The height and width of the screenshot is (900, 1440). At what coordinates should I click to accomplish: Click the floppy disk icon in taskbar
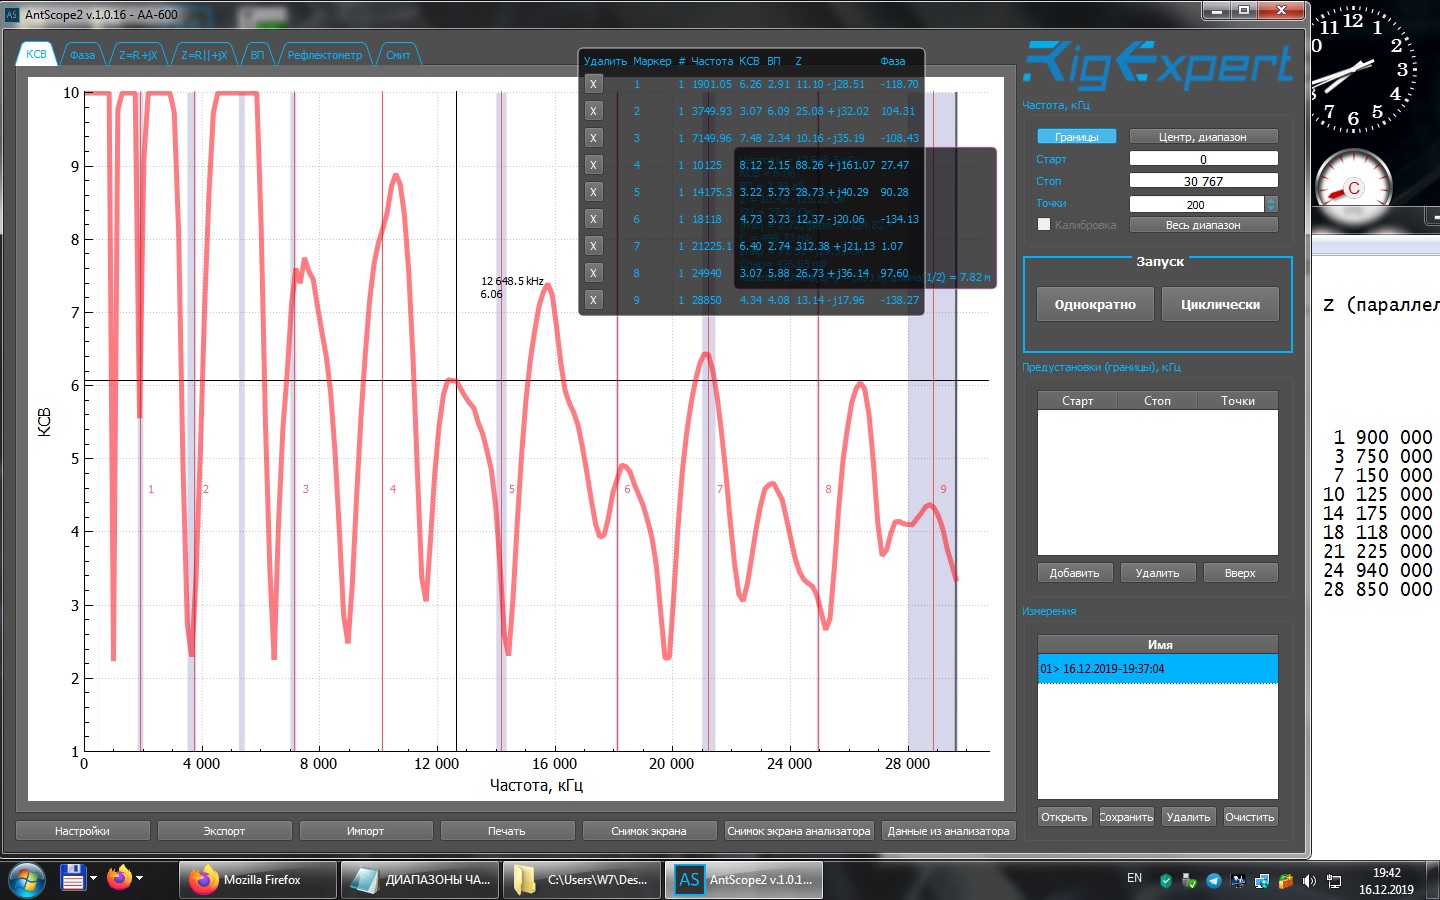(x=73, y=879)
